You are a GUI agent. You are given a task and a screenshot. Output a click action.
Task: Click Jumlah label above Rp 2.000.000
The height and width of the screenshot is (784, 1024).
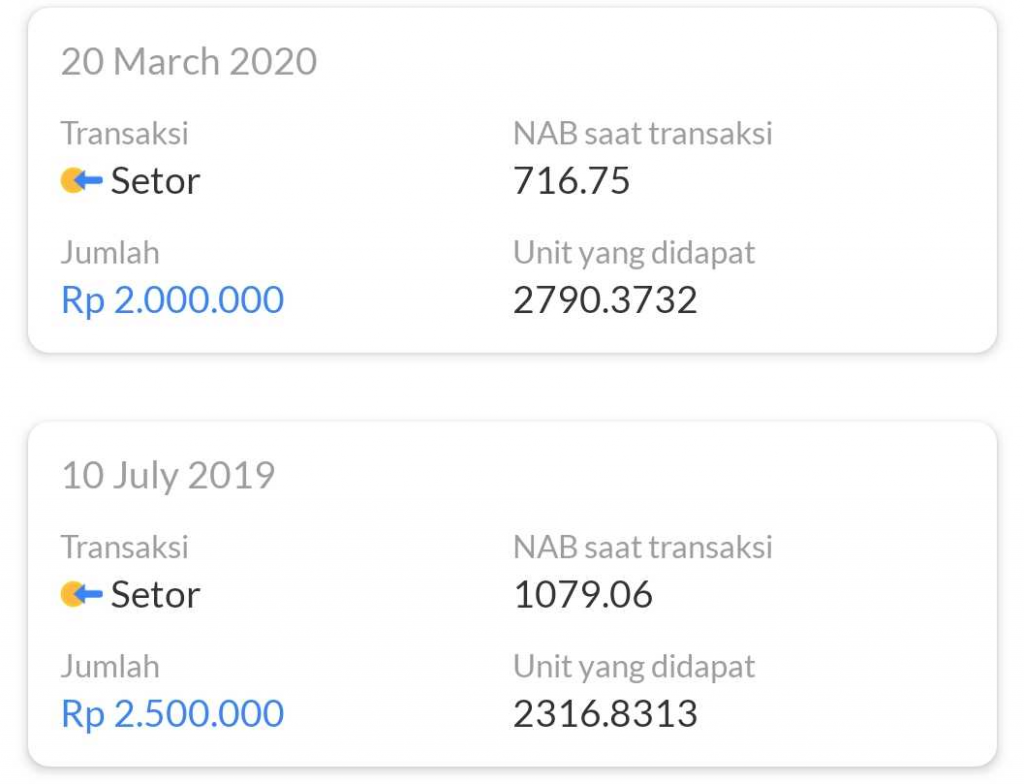tap(110, 252)
